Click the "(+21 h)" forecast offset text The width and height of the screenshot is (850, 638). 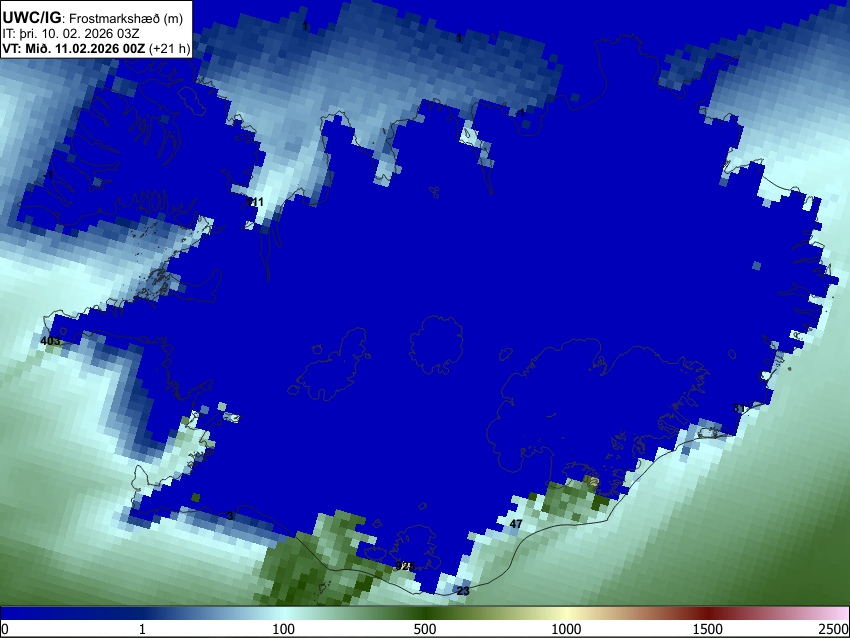click(170, 48)
